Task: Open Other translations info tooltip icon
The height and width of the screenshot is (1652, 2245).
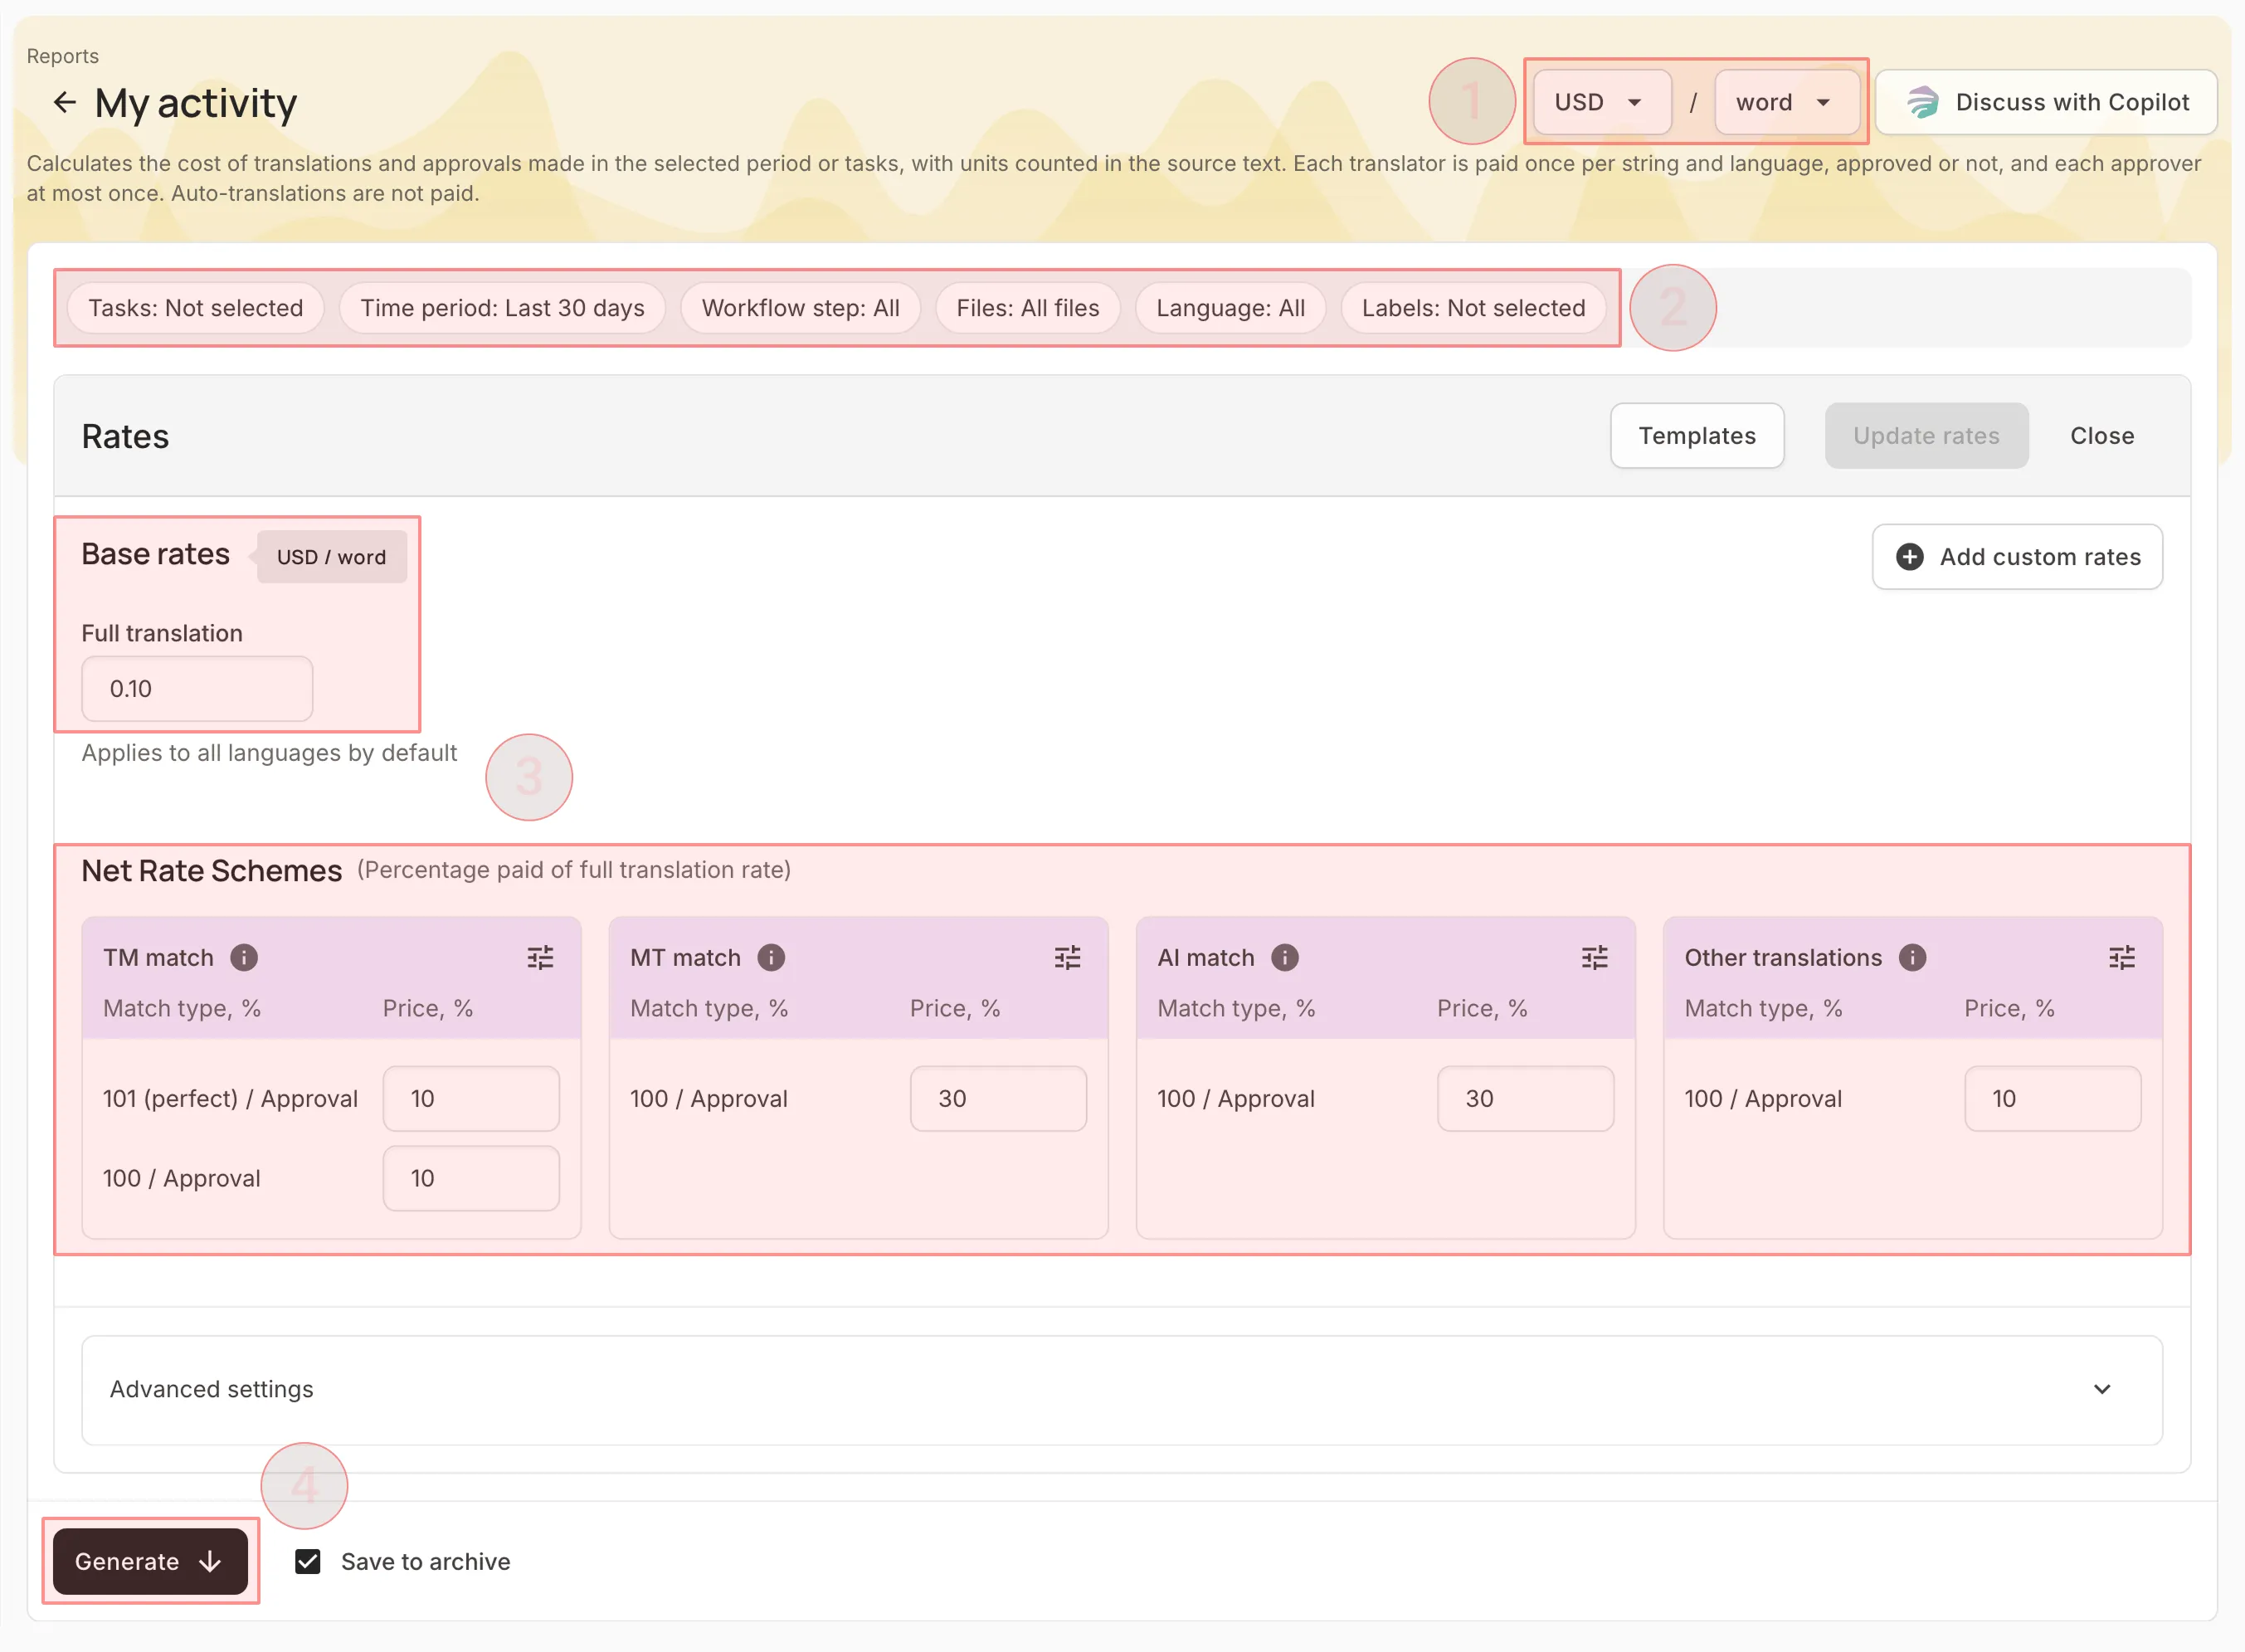Action: tap(1912, 957)
